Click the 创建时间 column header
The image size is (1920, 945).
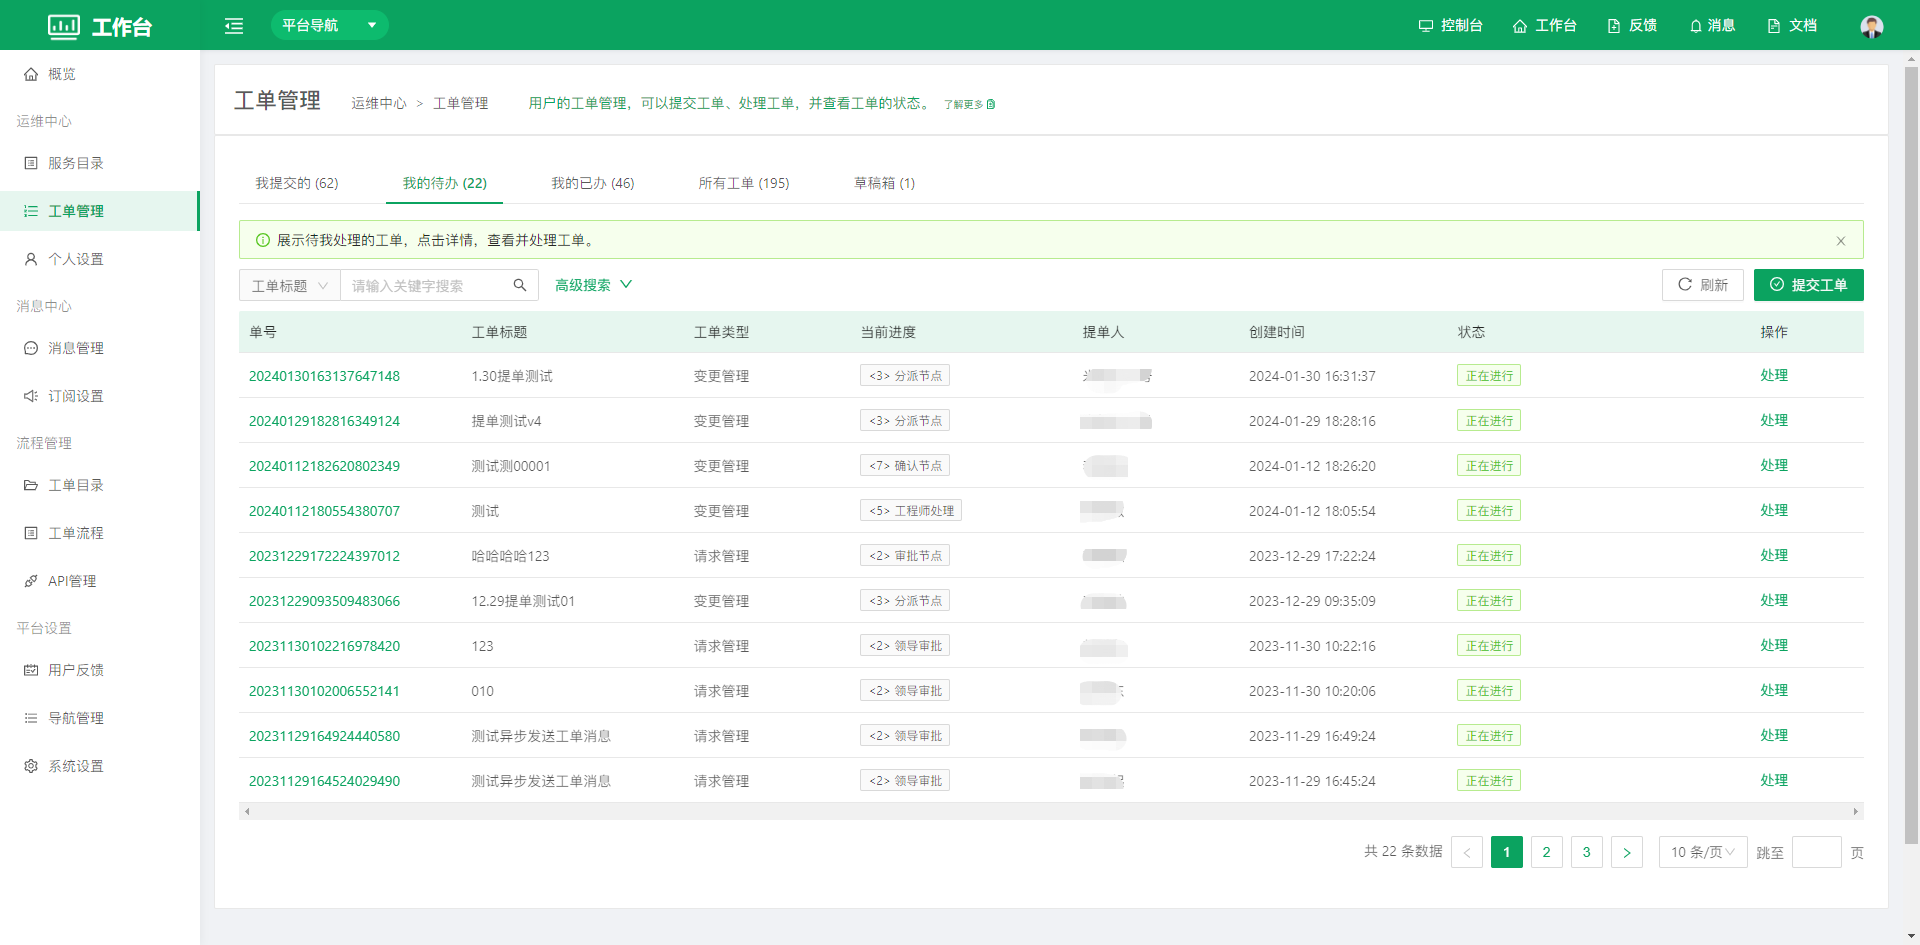pos(1277,332)
